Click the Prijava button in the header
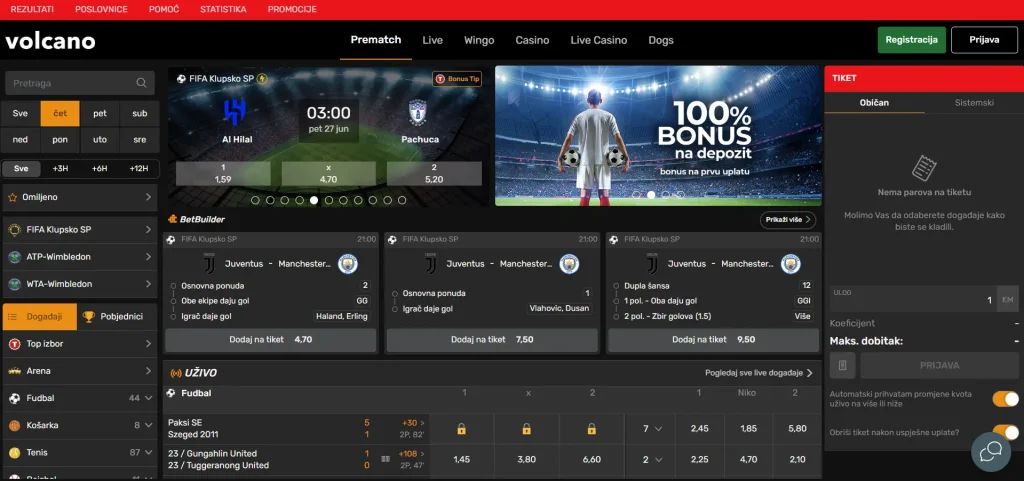The image size is (1024, 481). (x=984, y=40)
